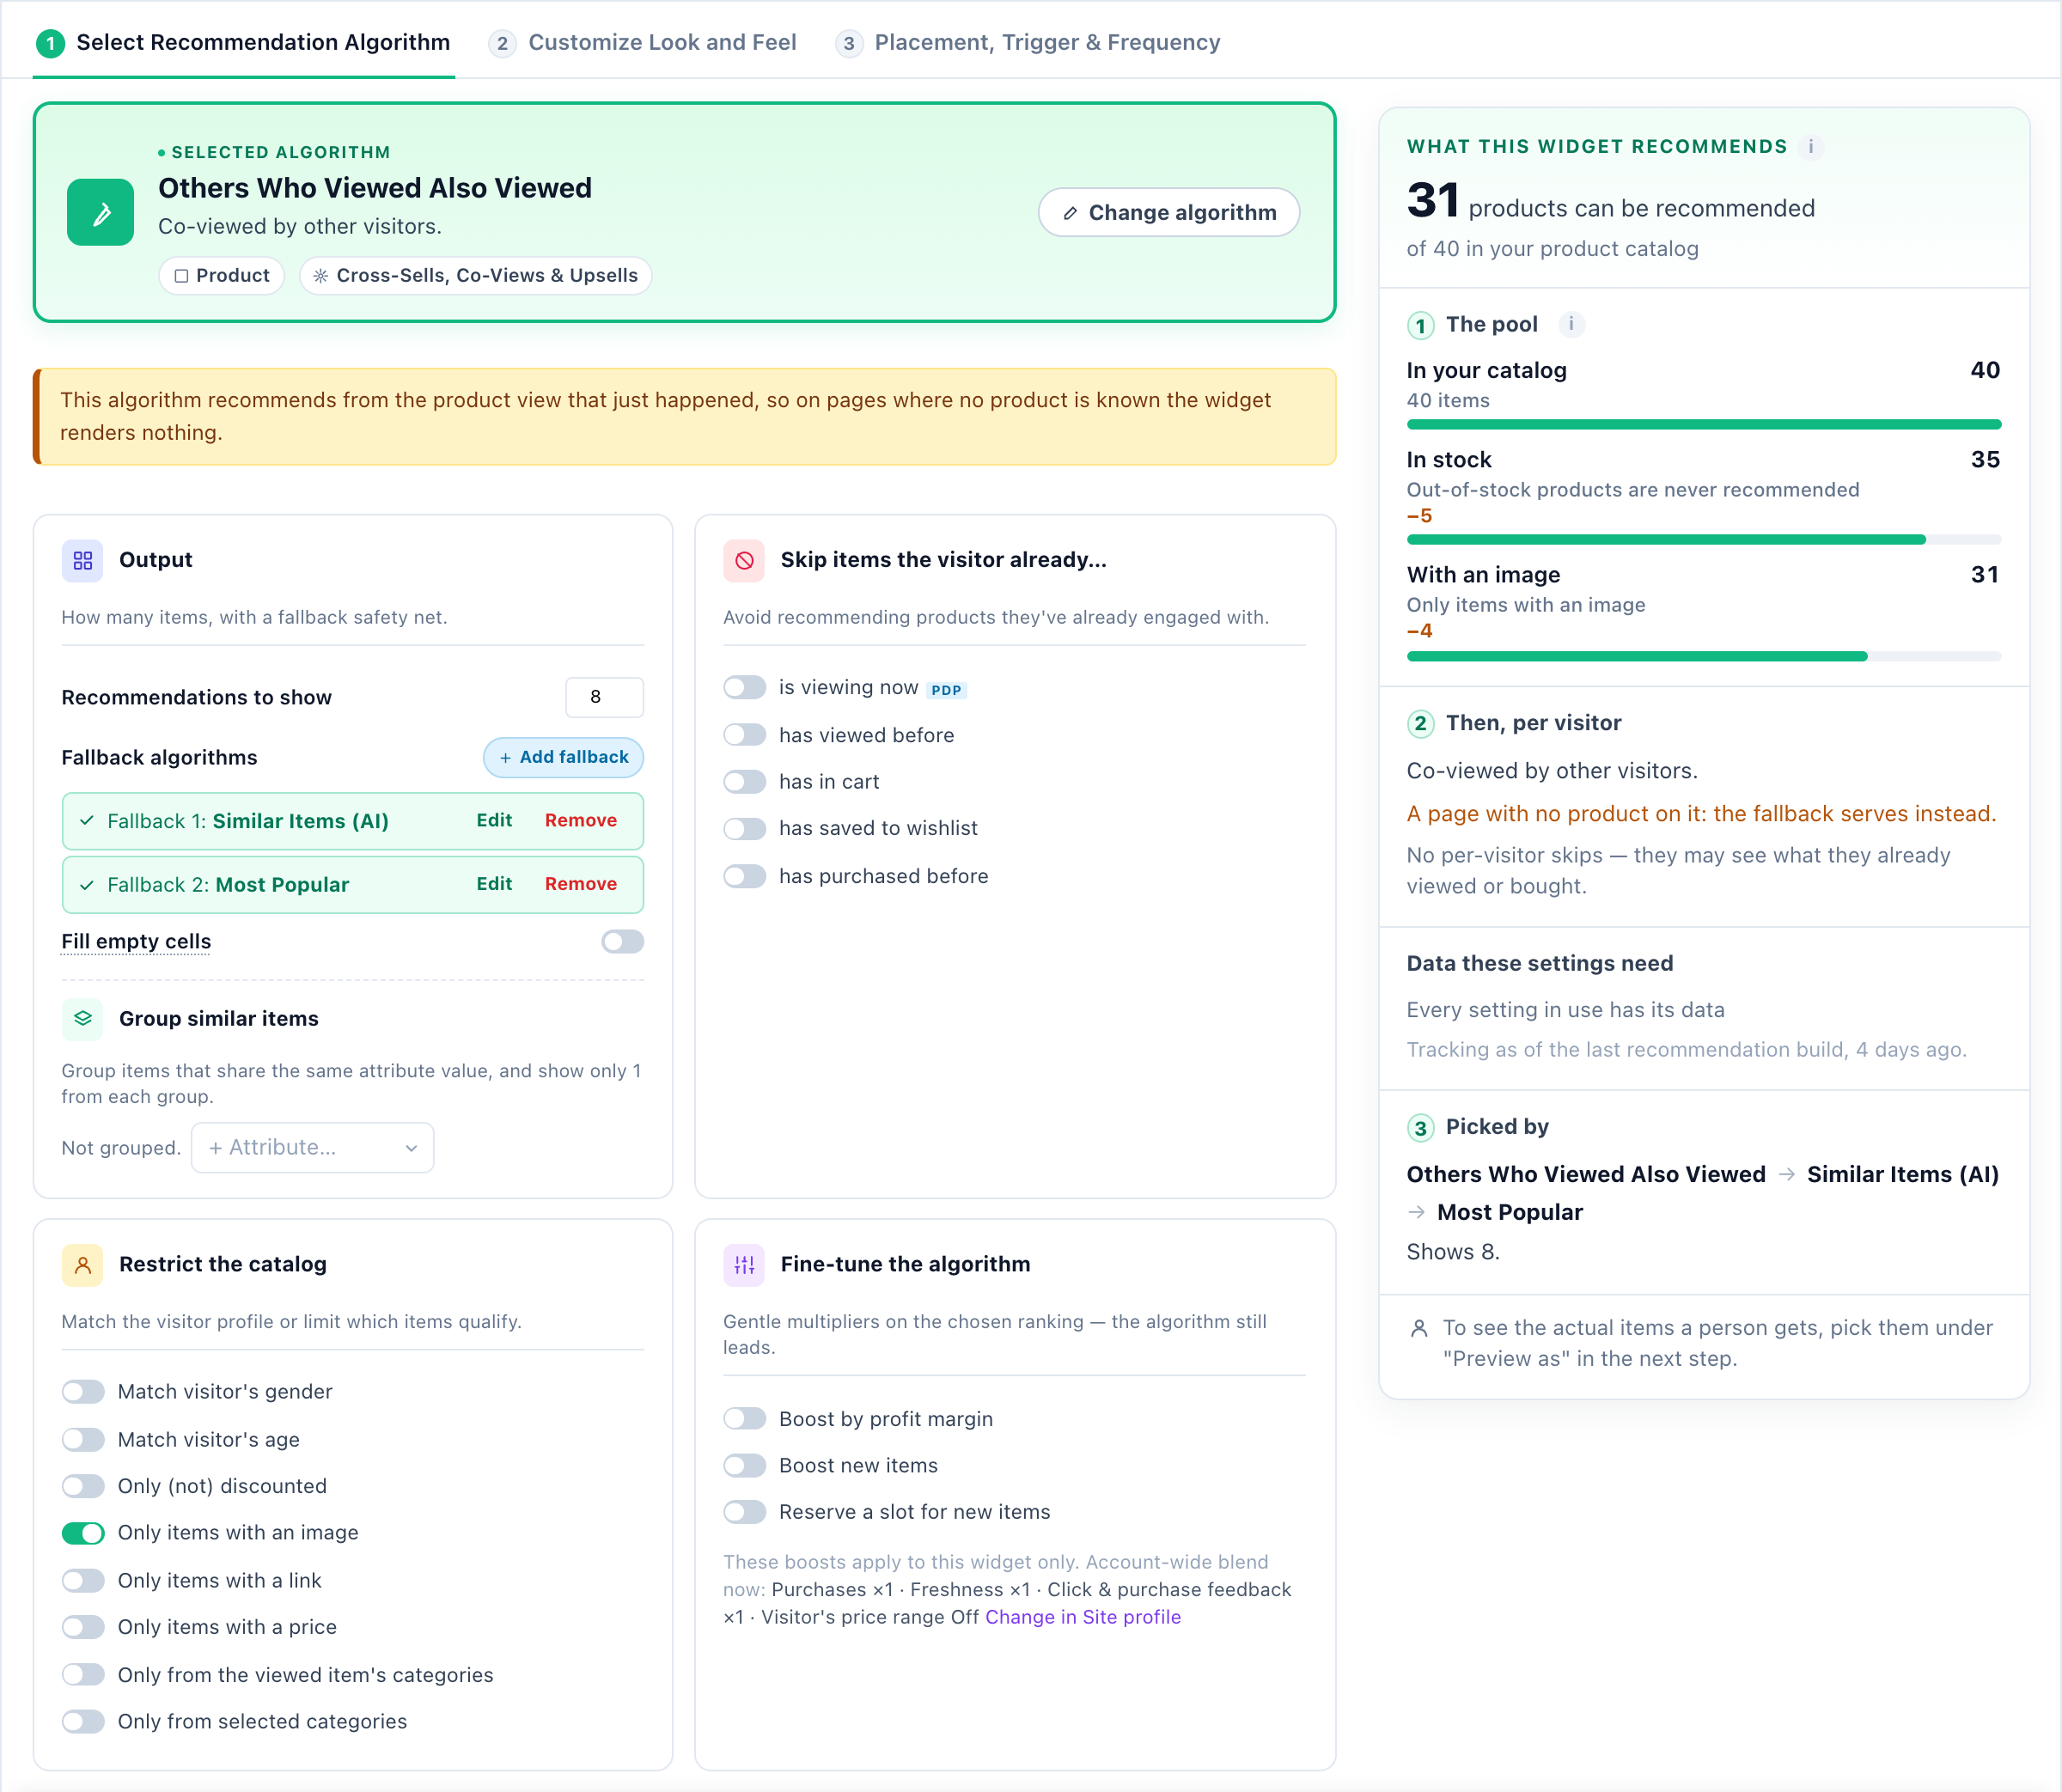Open the Attribute grouping dropdown
This screenshot has width=2062, height=1792.
tap(312, 1148)
